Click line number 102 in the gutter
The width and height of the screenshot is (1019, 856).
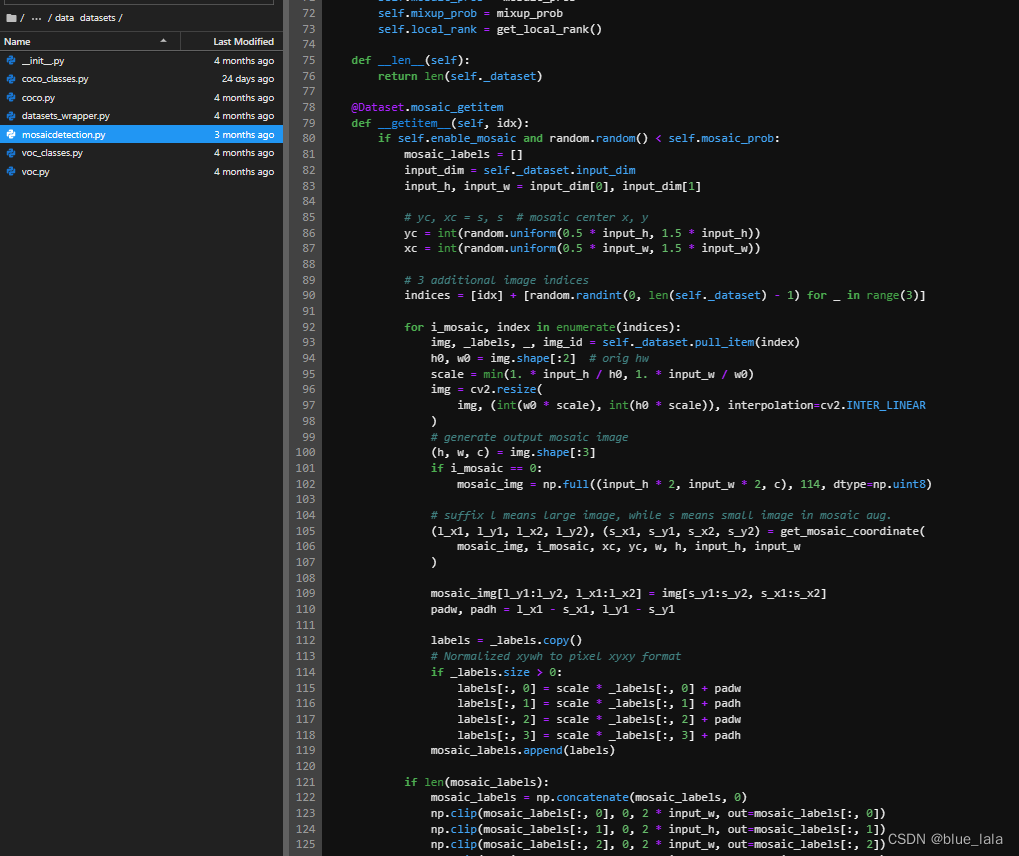tap(305, 484)
